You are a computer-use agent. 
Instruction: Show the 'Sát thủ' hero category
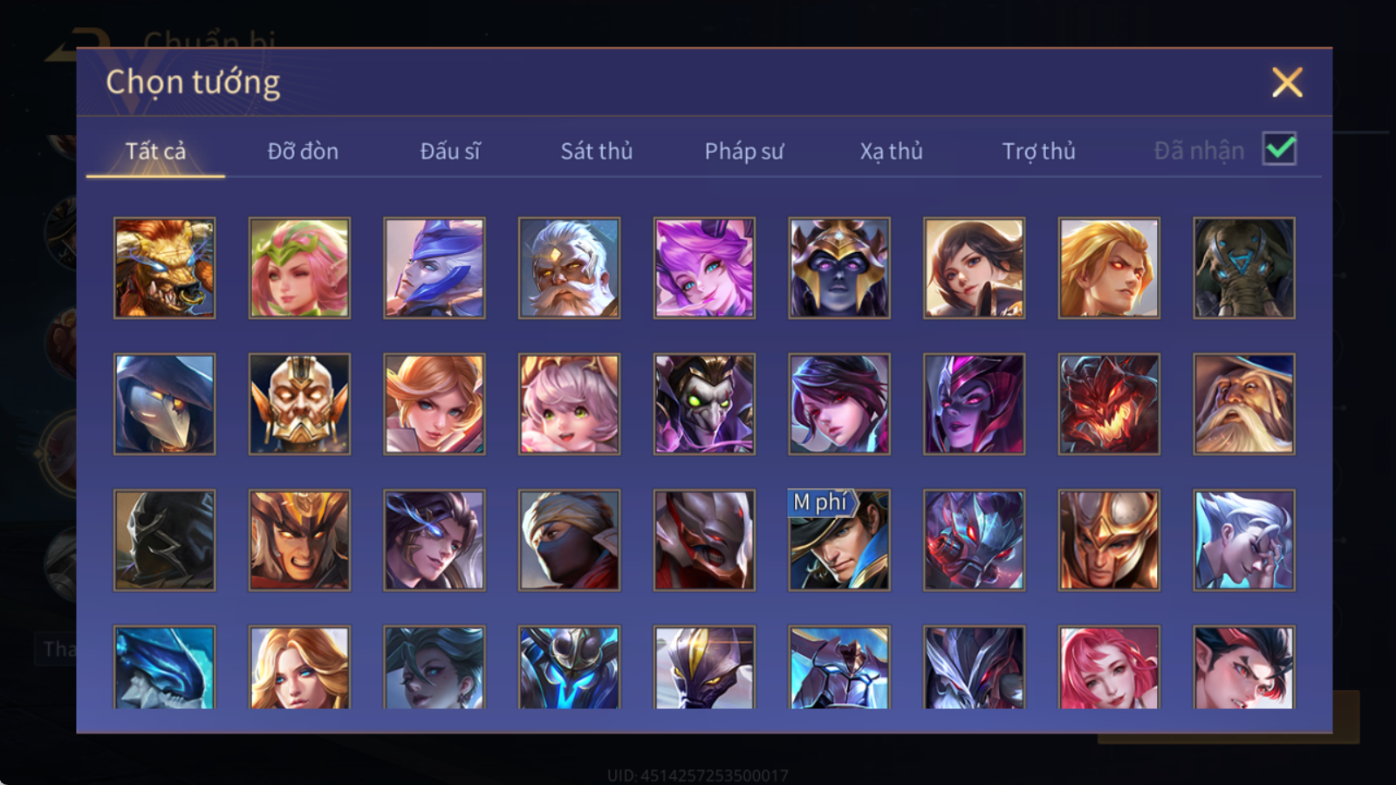[596, 151]
